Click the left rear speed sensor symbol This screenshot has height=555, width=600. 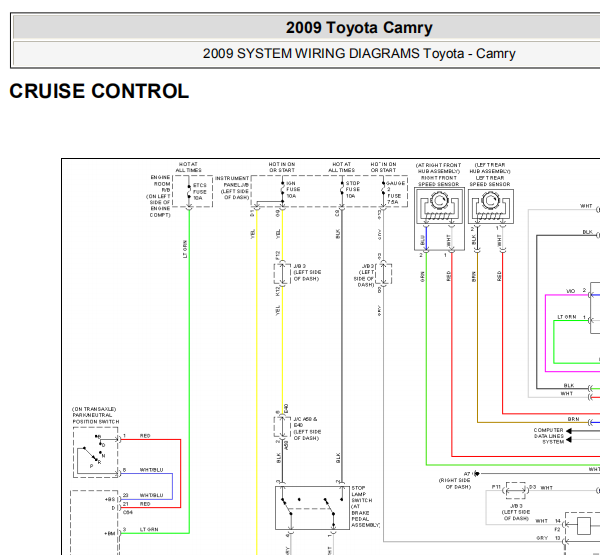tap(491, 206)
